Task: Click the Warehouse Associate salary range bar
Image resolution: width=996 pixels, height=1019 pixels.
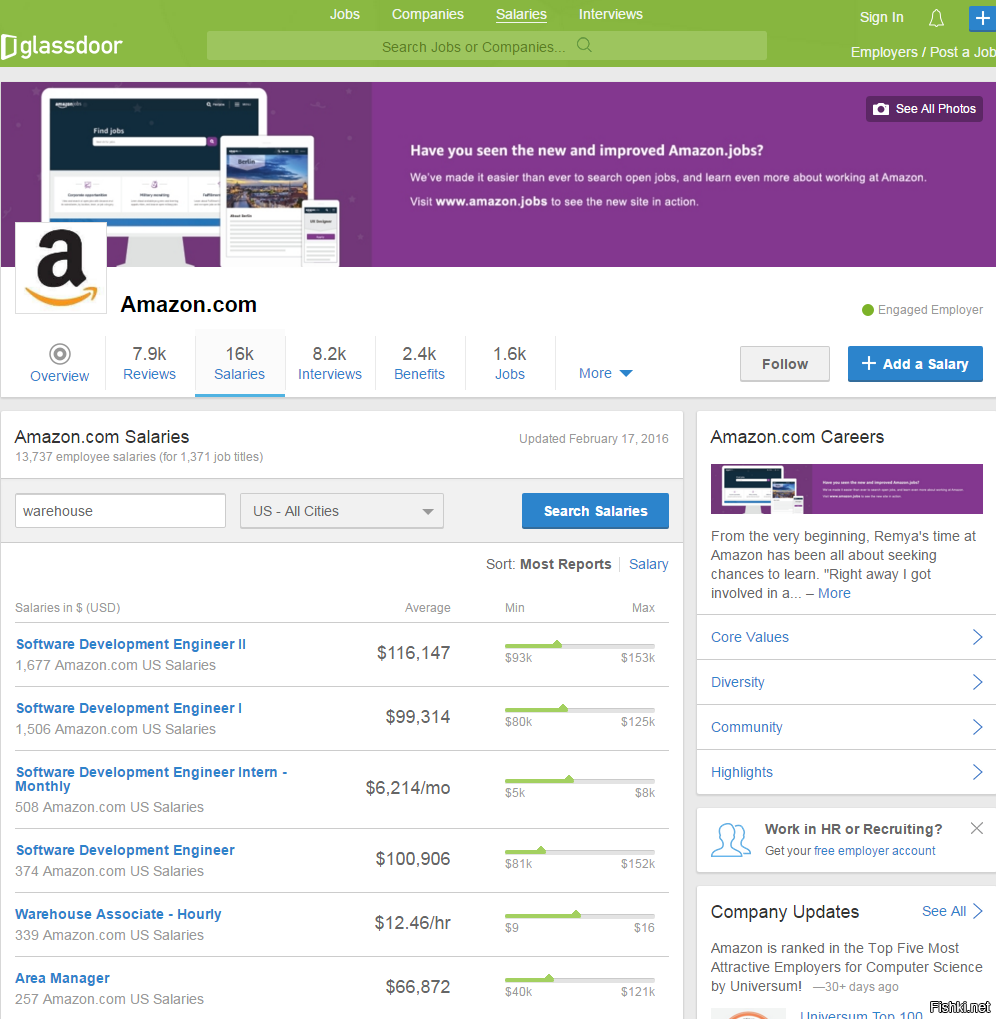Action: point(580,915)
